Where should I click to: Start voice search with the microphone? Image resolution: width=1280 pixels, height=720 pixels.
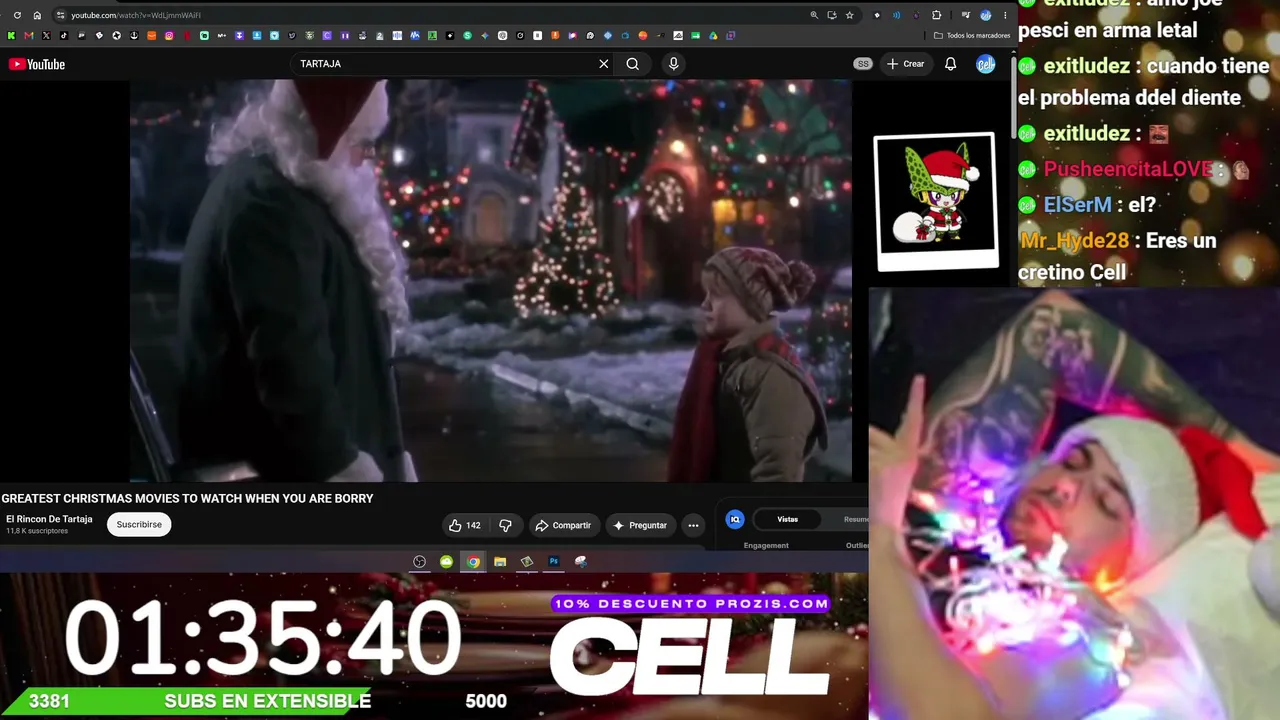(673, 64)
